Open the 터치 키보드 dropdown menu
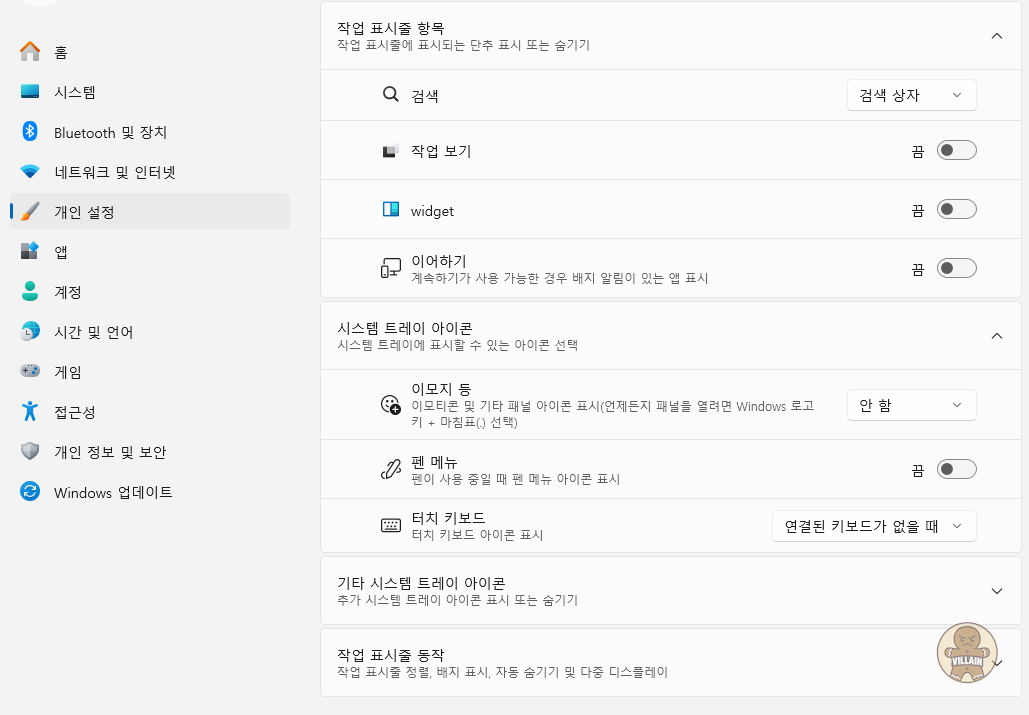The image size is (1029, 715). tap(874, 526)
